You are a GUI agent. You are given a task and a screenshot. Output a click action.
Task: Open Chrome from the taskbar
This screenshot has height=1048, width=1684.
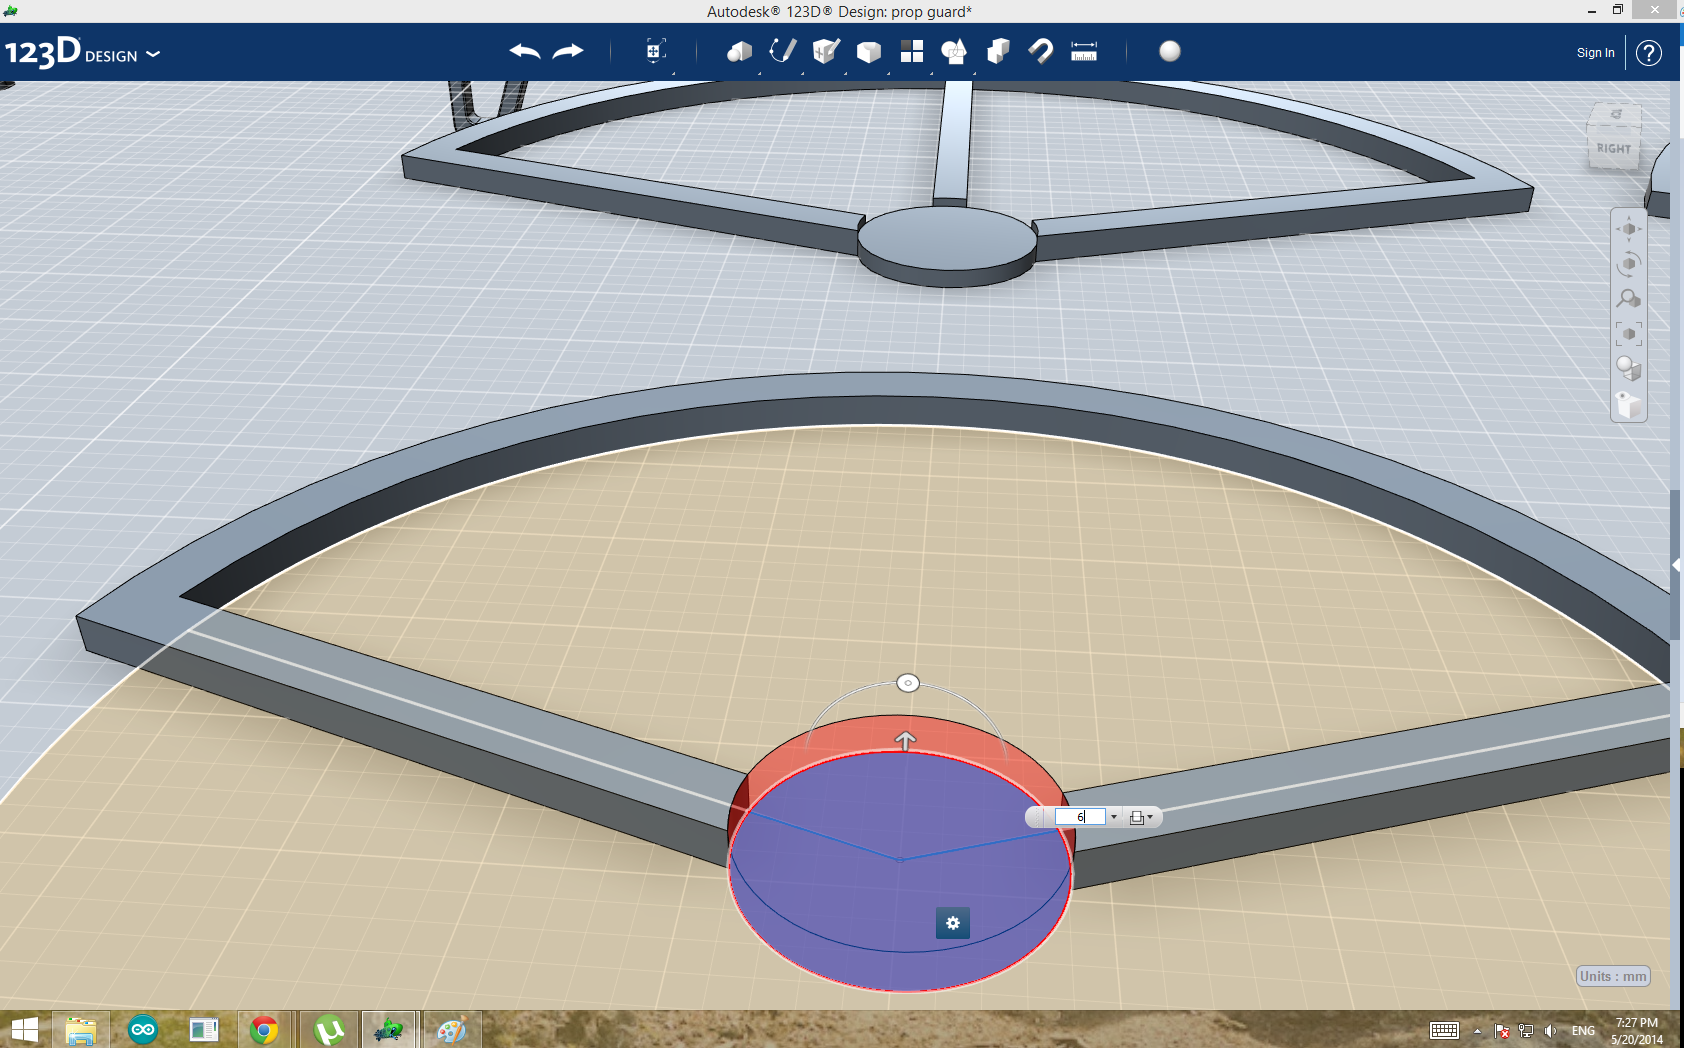[x=264, y=1030]
